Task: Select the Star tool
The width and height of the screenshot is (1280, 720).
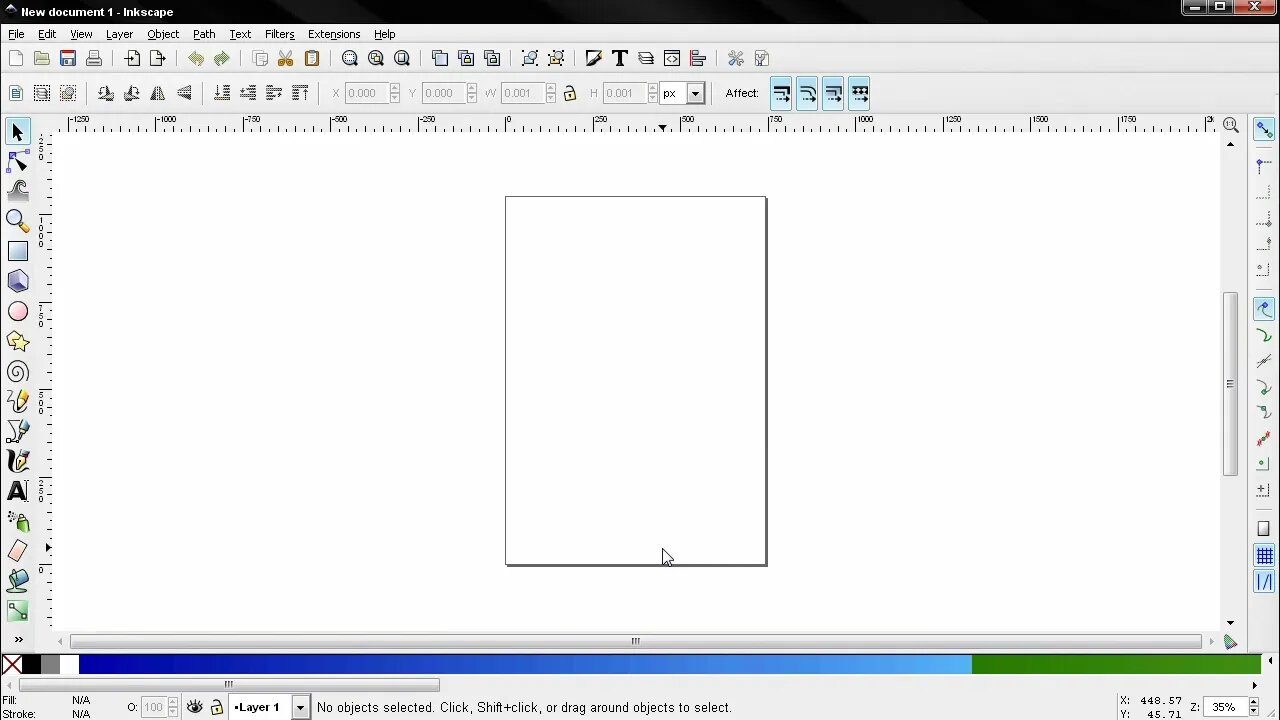Action: point(17,341)
